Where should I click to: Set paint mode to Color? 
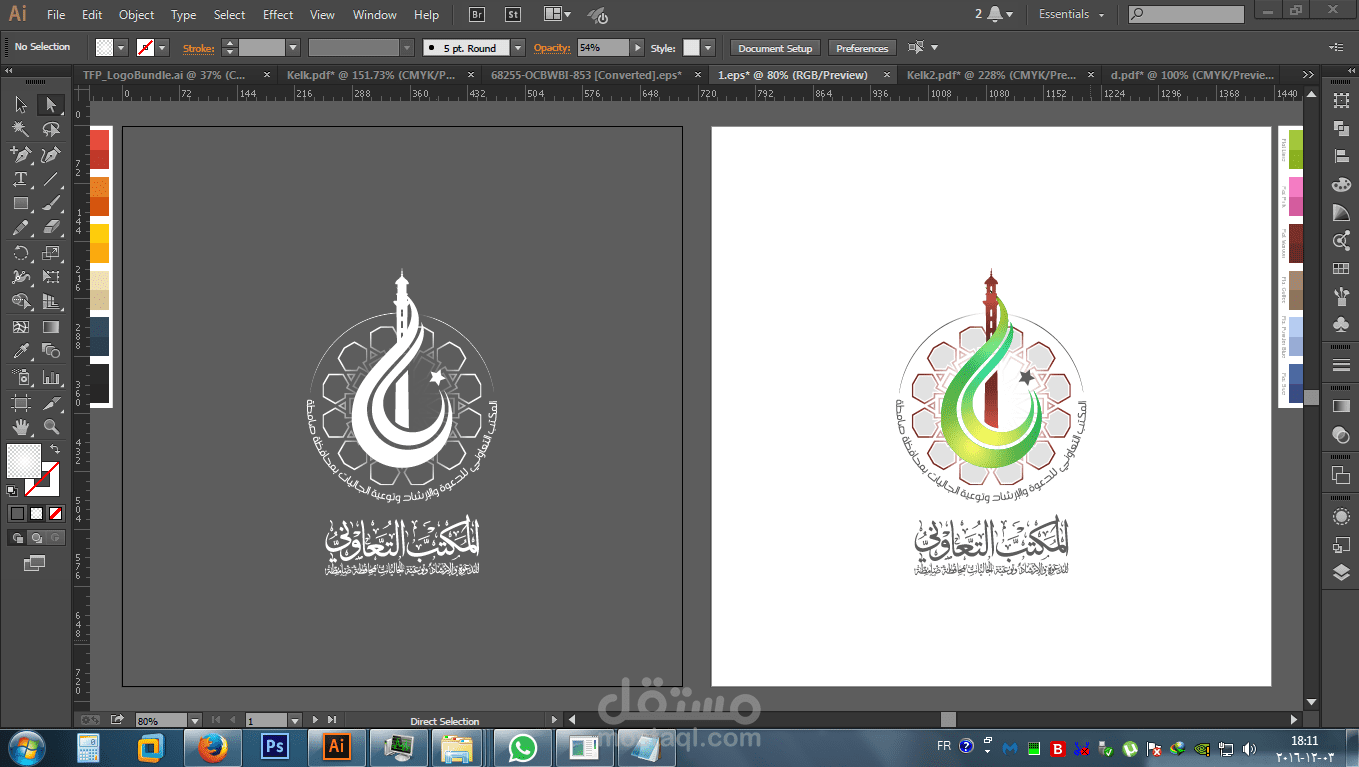coord(17,513)
